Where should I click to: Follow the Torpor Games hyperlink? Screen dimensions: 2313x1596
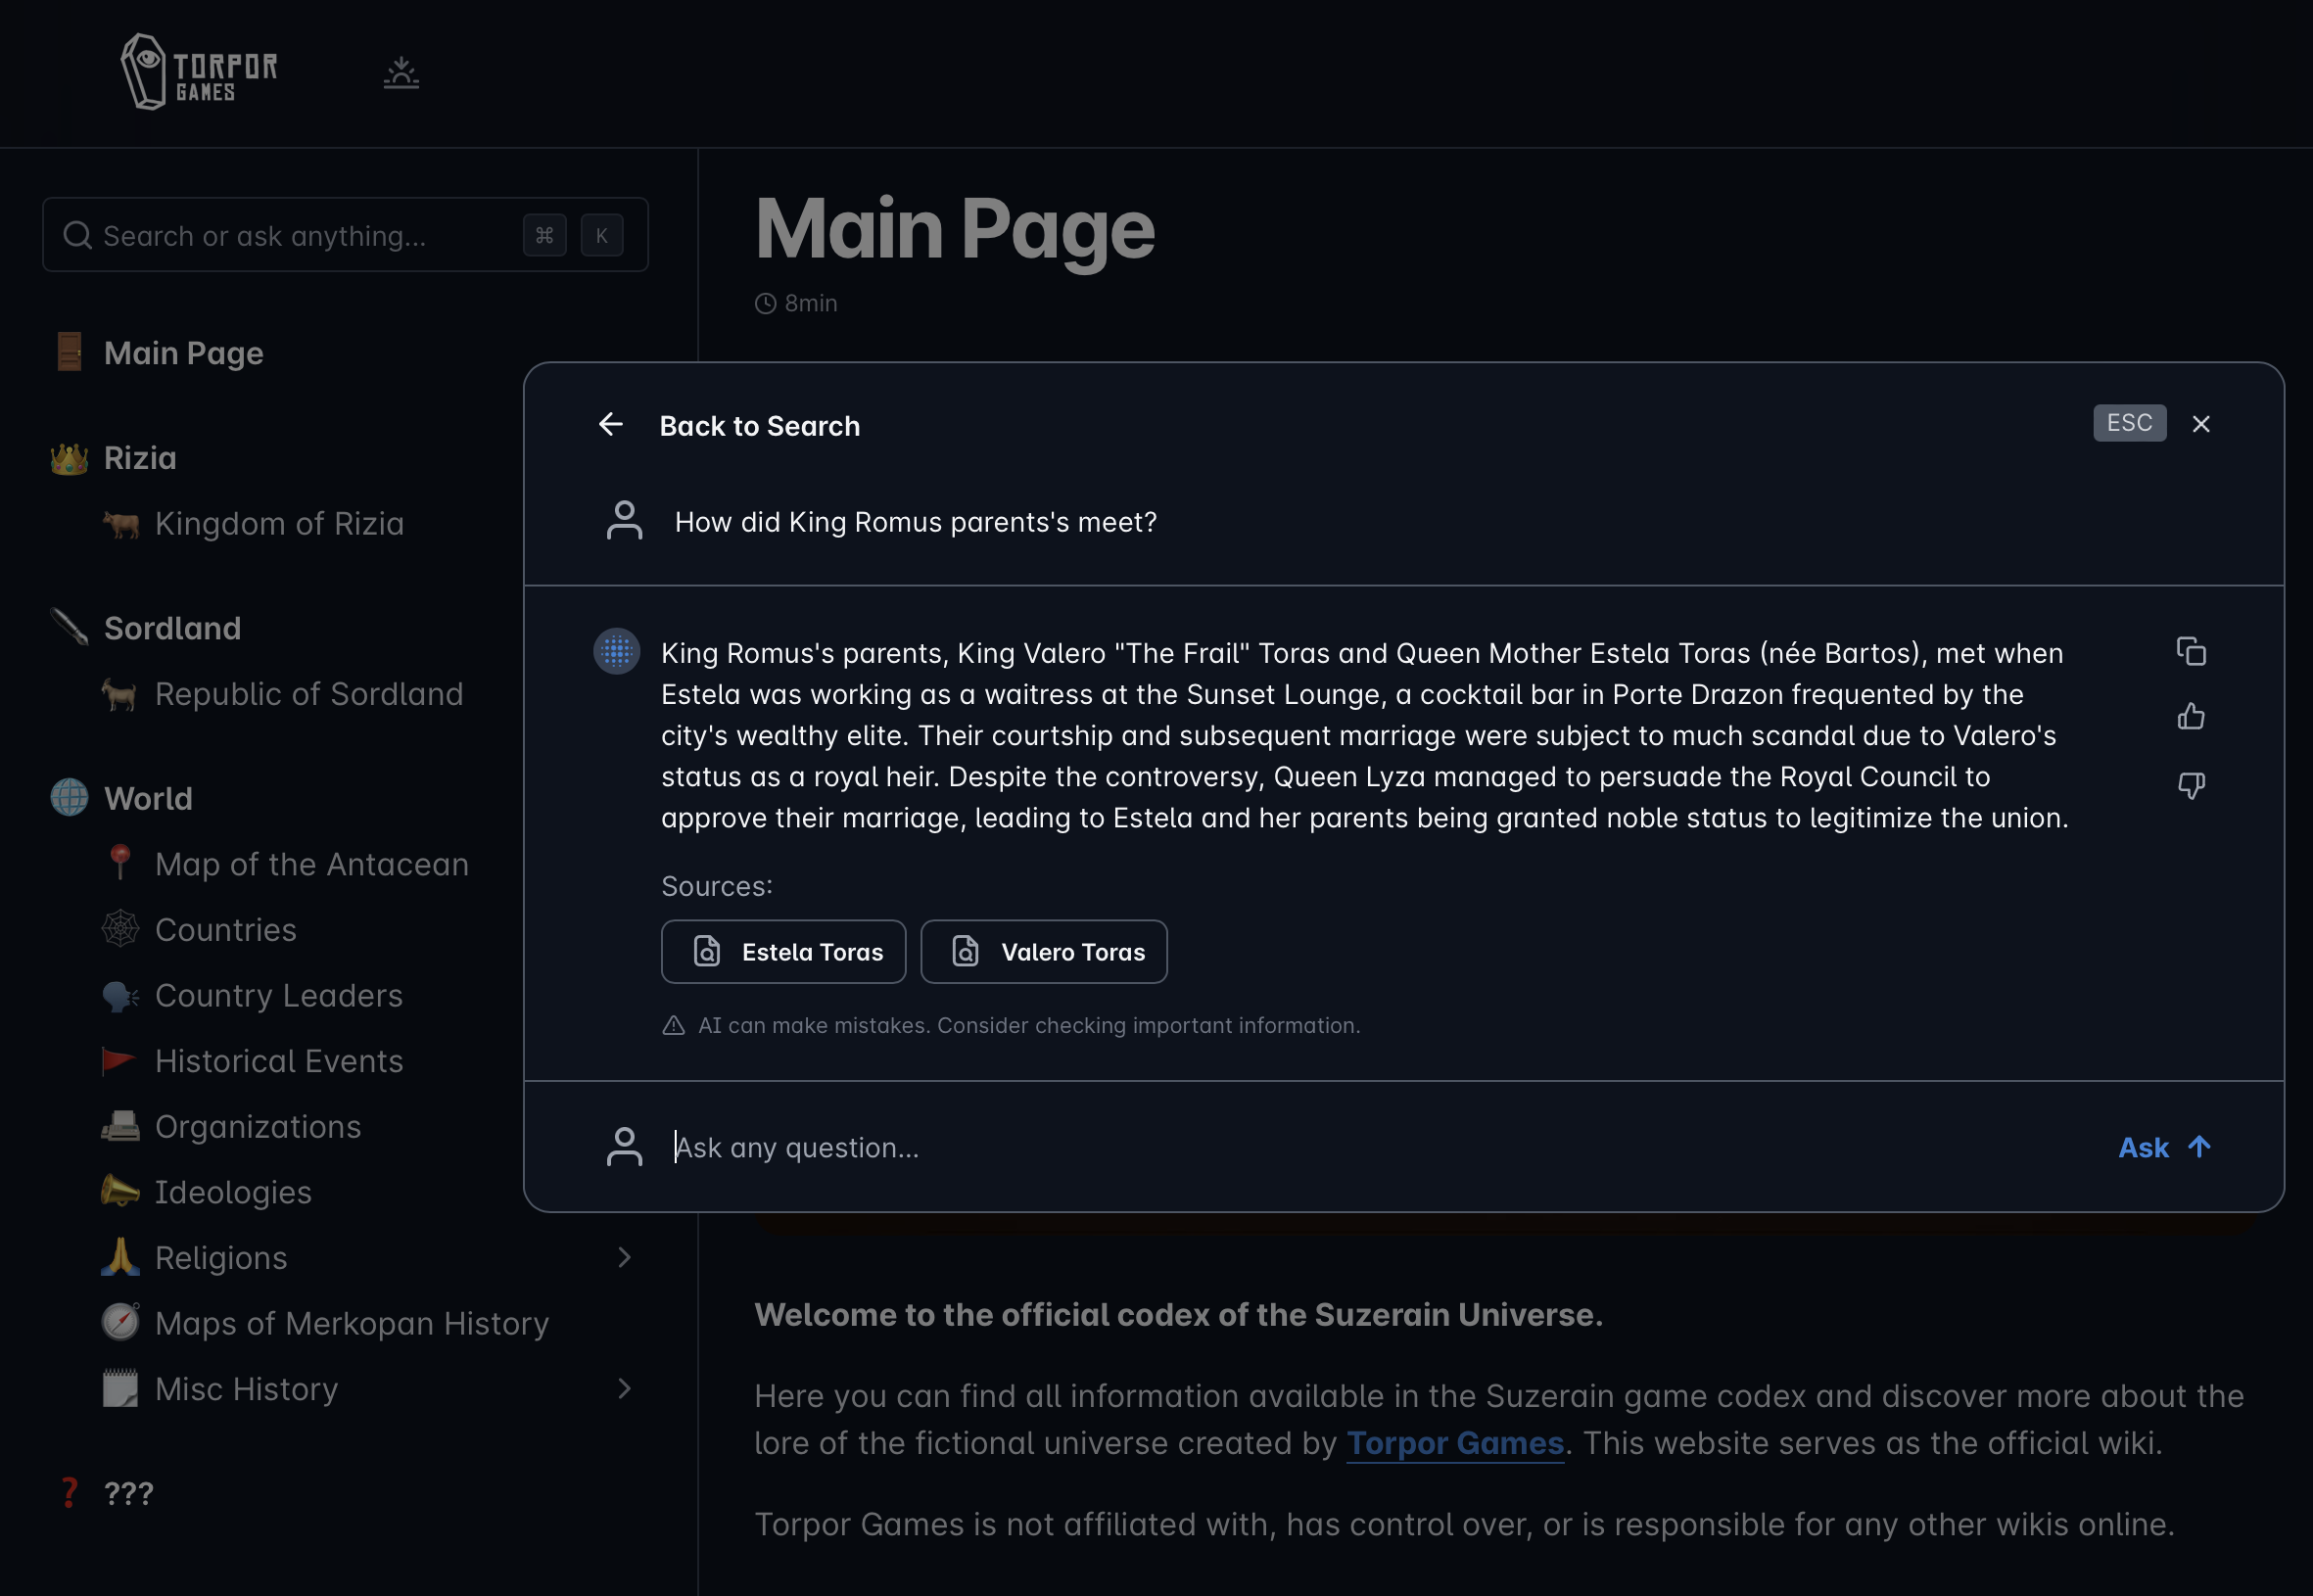1455,1443
